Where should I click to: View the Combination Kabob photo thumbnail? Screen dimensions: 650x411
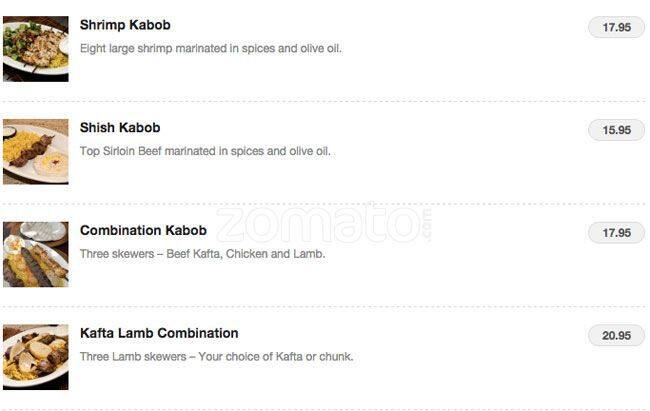[35, 254]
